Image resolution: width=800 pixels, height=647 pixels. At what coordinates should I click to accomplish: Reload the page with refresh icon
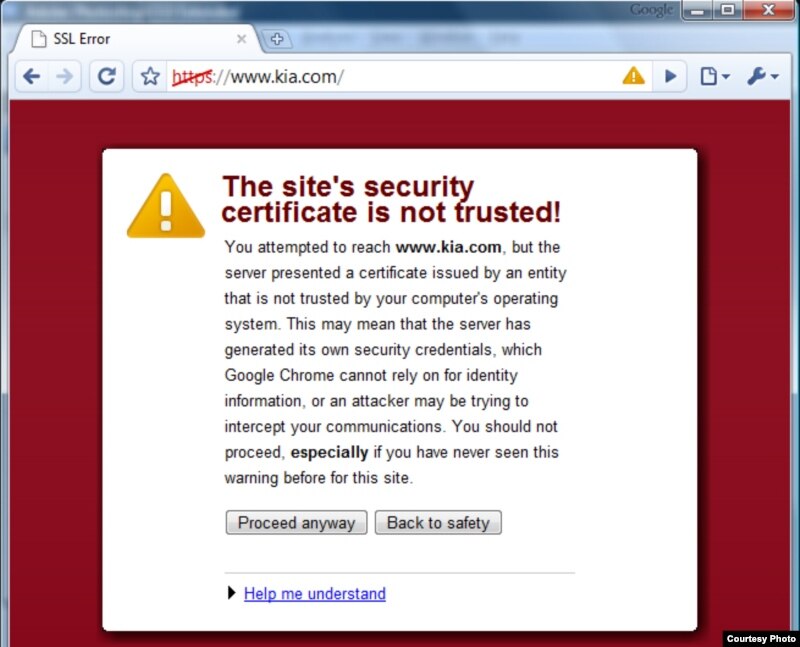tap(106, 77)
